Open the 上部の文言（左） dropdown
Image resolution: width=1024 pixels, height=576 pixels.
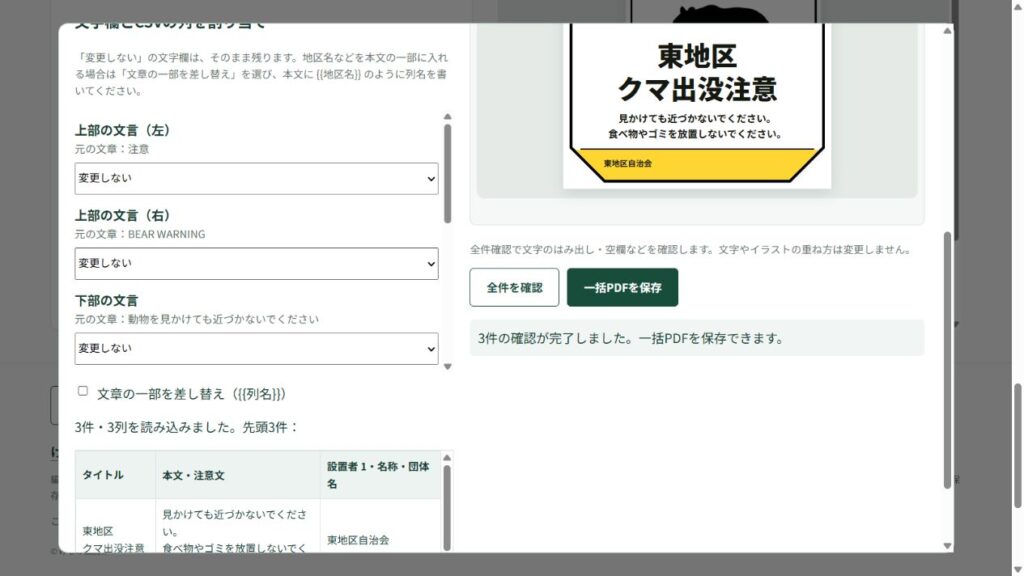click(256, 178)
